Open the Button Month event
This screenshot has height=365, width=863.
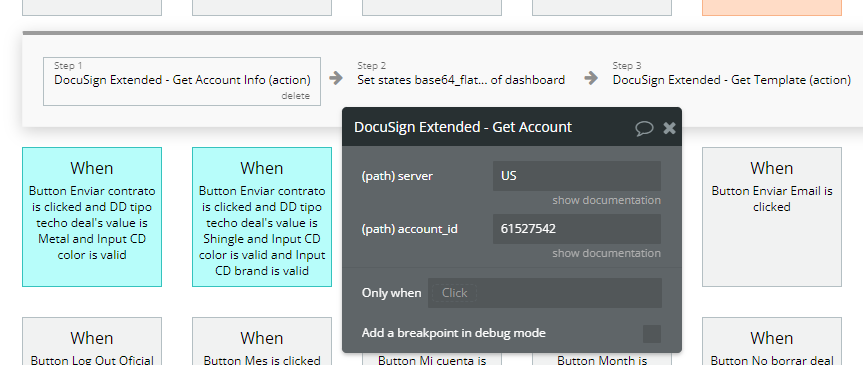(x=602, y=359)
